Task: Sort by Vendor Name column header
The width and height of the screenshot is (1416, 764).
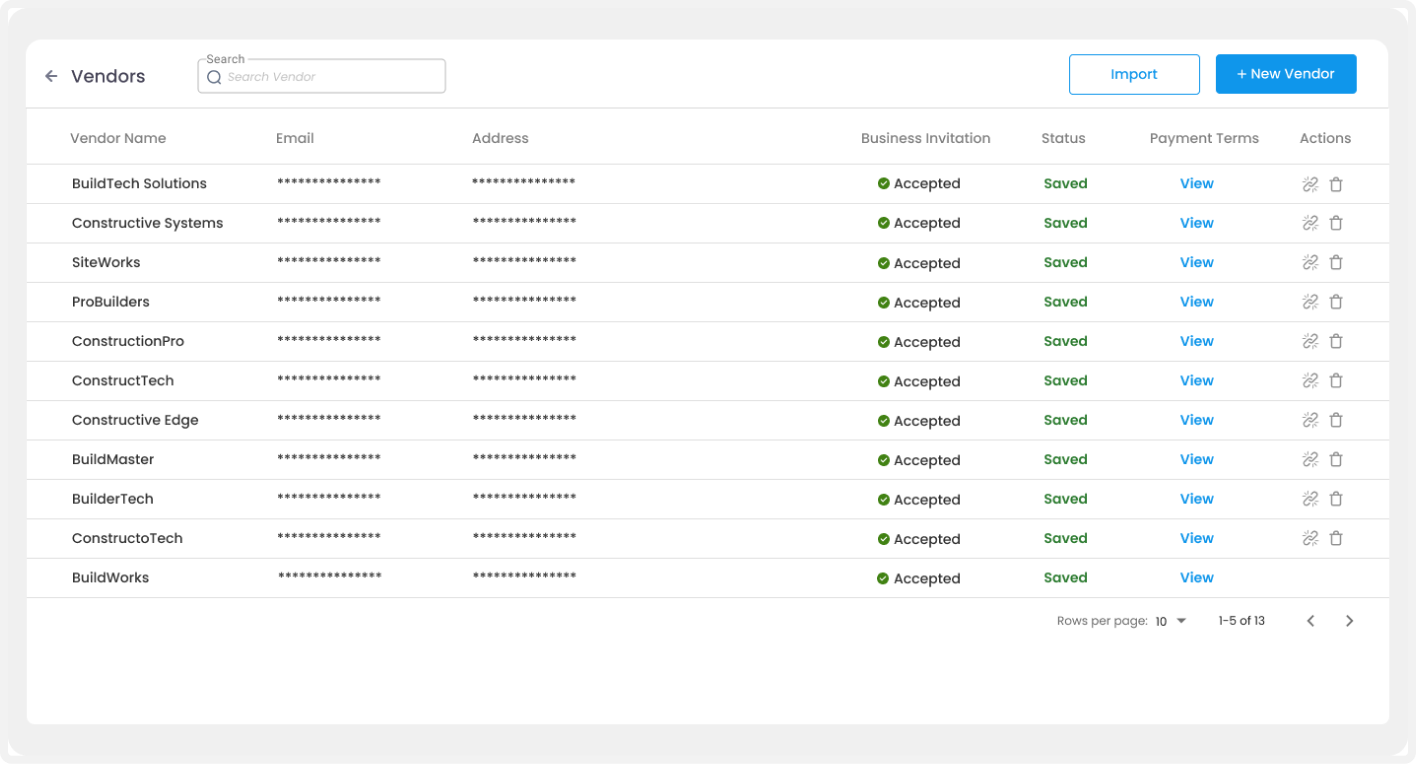Action: [118, 138]
